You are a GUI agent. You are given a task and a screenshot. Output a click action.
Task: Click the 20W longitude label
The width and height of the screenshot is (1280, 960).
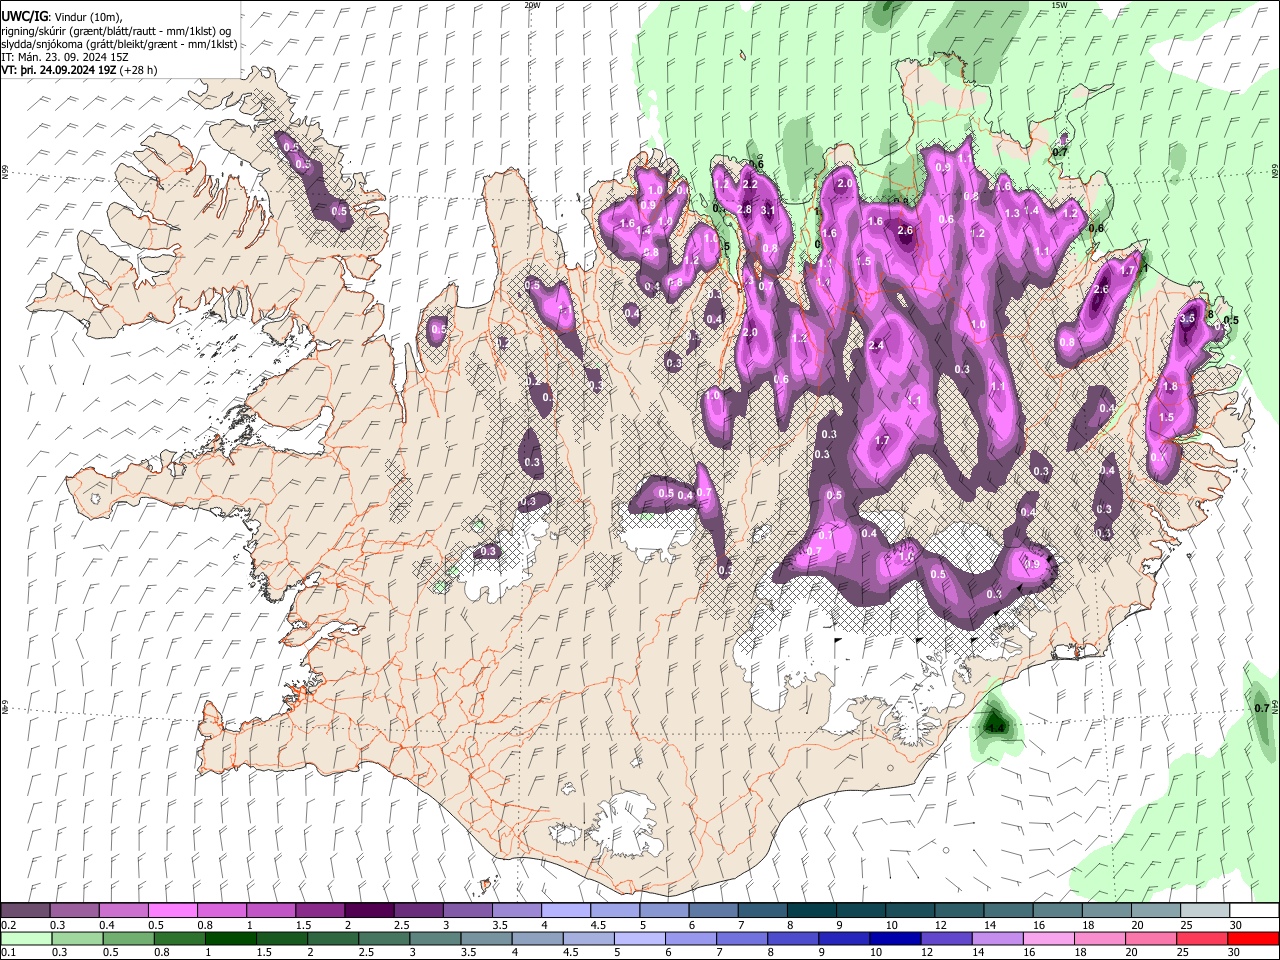tap(533, 5)
